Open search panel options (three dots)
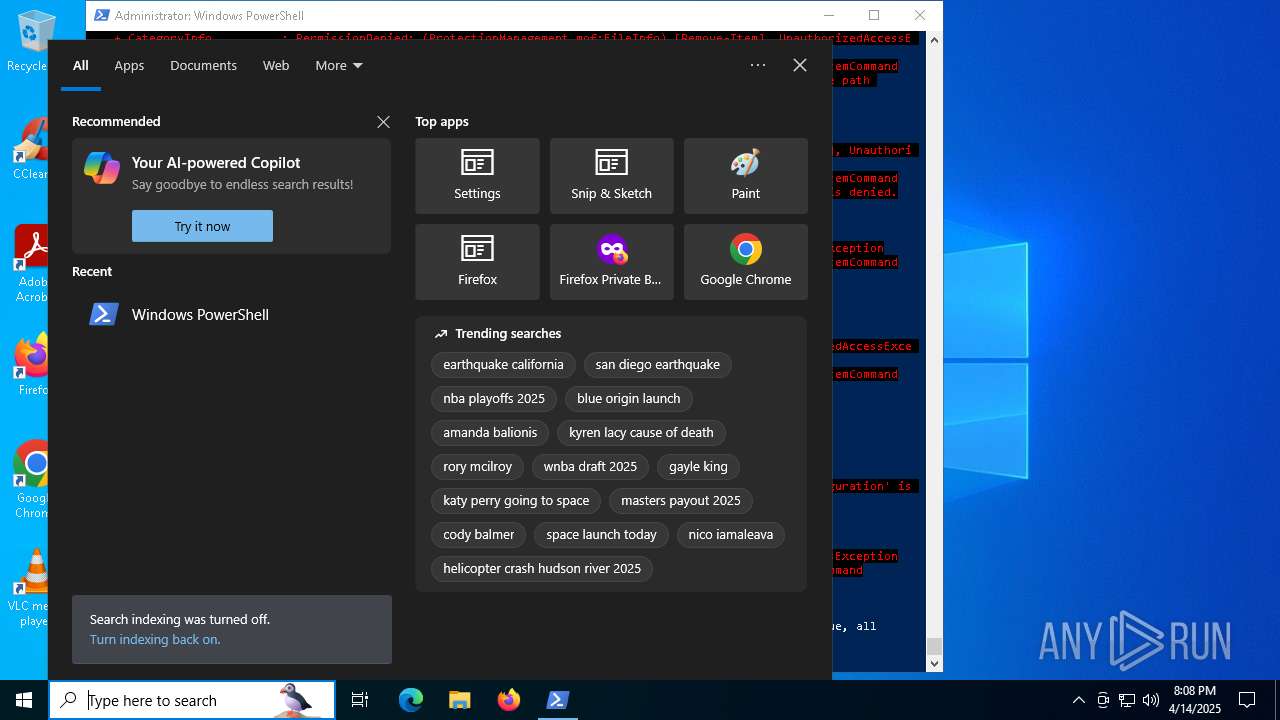 pyautogui.click(x=758, y=65)
